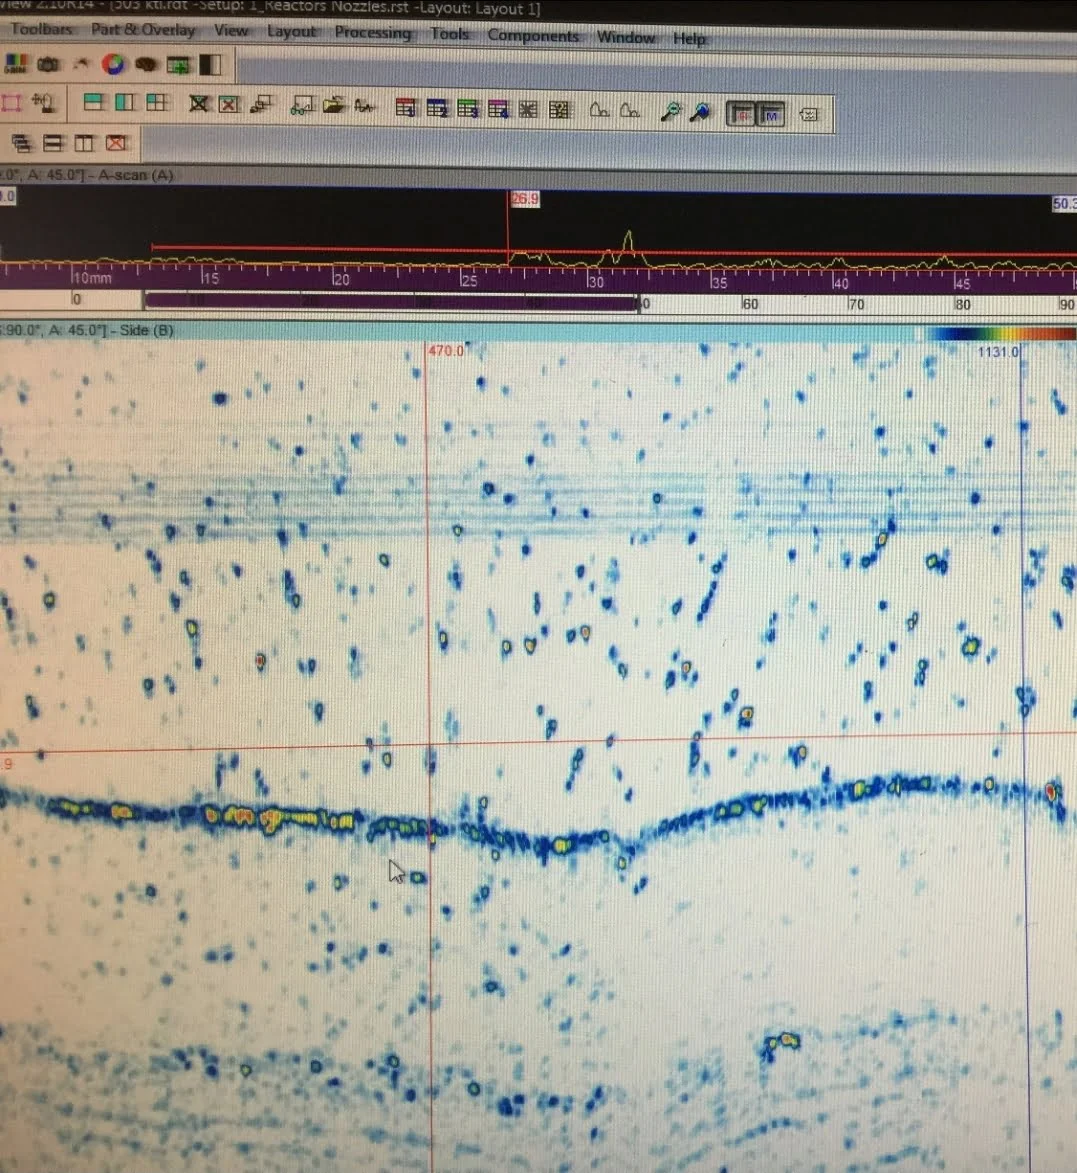Screen dimensions: 1077x1173
Task: Click the first echo-peaks curve icon
Action: click(x=599, y=111)
